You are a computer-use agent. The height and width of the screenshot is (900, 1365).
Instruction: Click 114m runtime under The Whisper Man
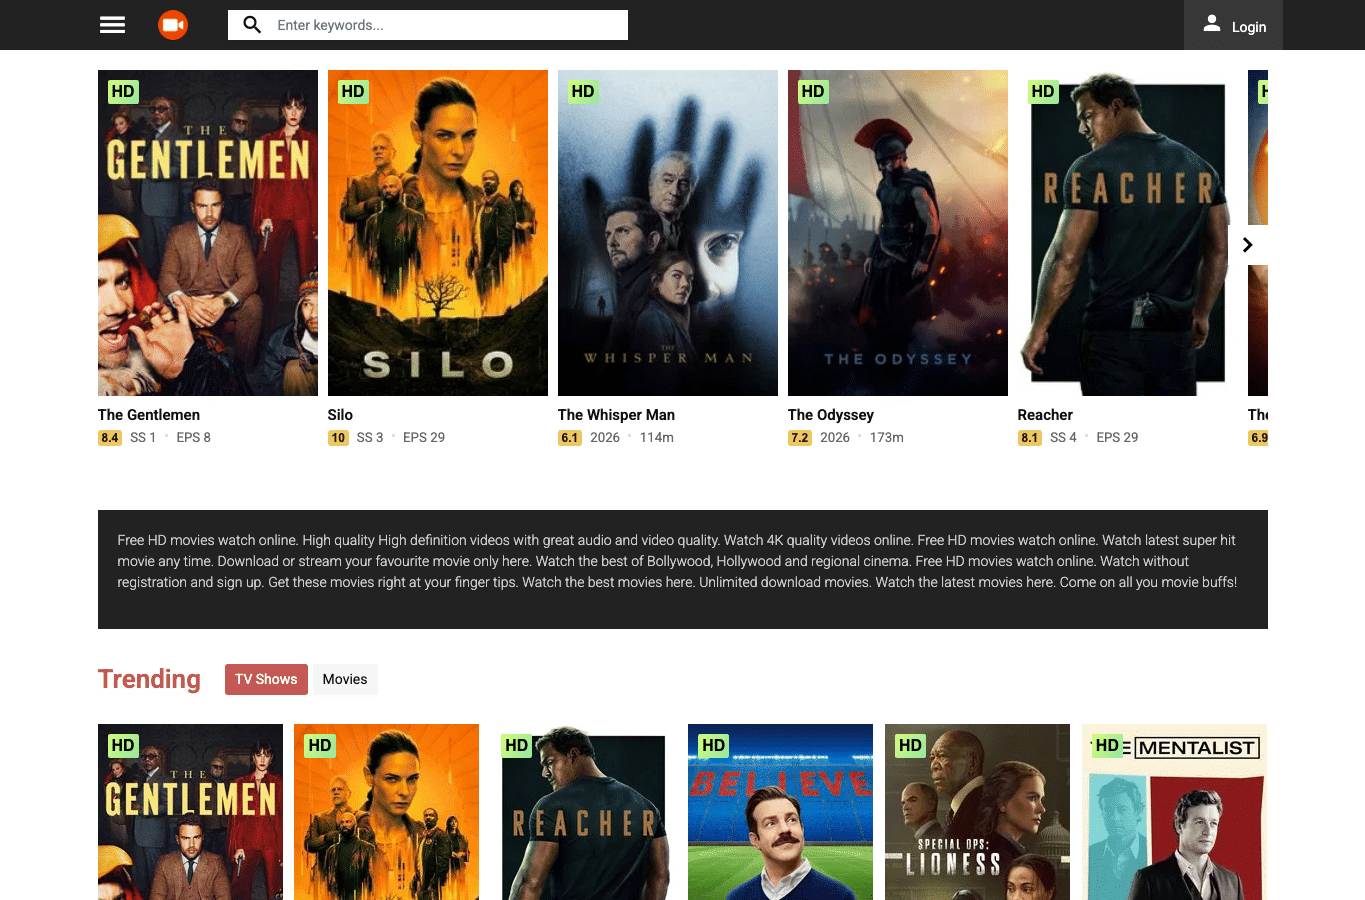(x=657, y=438)
